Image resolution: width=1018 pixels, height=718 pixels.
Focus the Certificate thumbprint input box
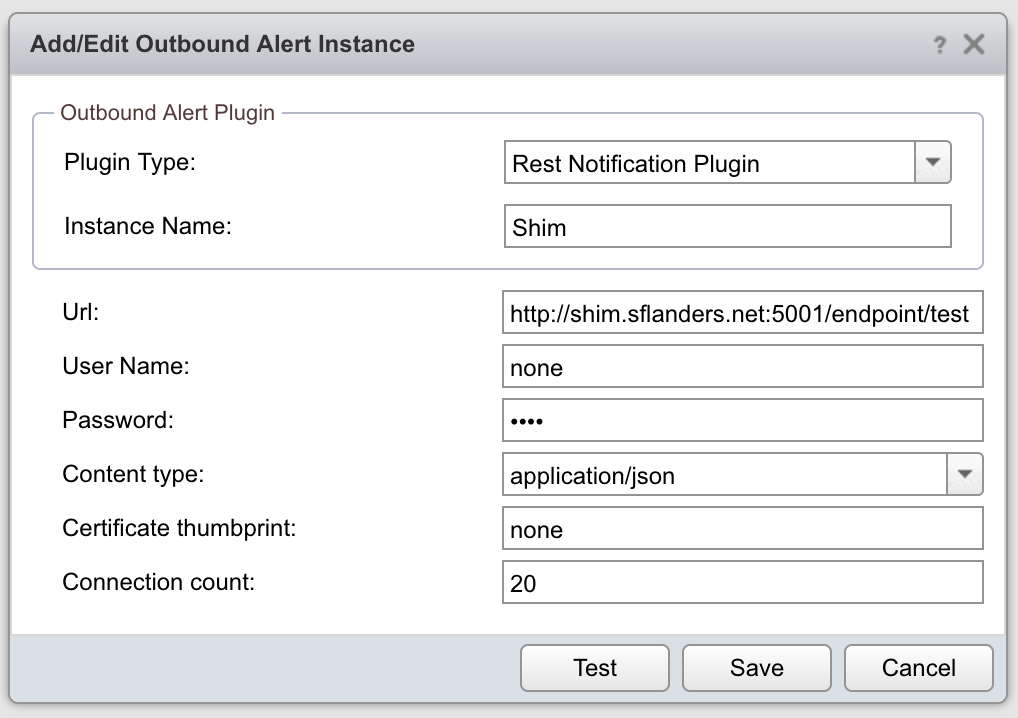tap(742, 529)
